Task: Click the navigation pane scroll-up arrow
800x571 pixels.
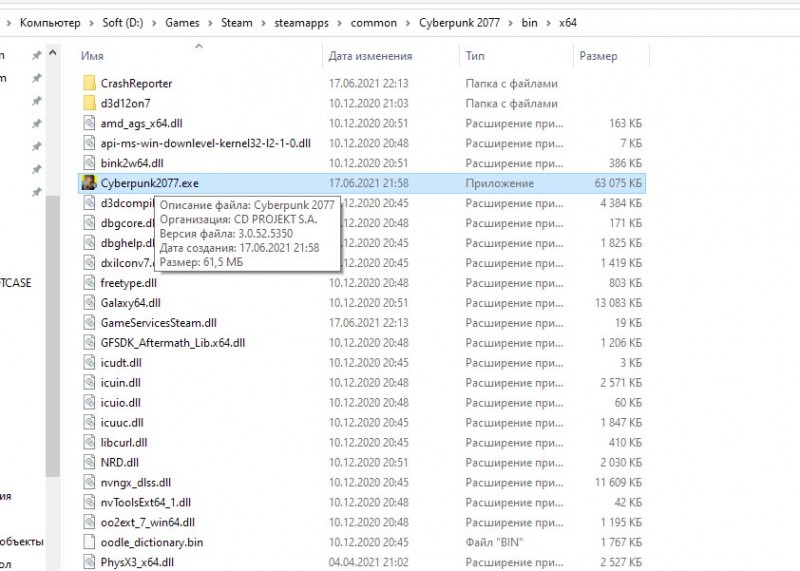Action: click(x=53, y=53)
